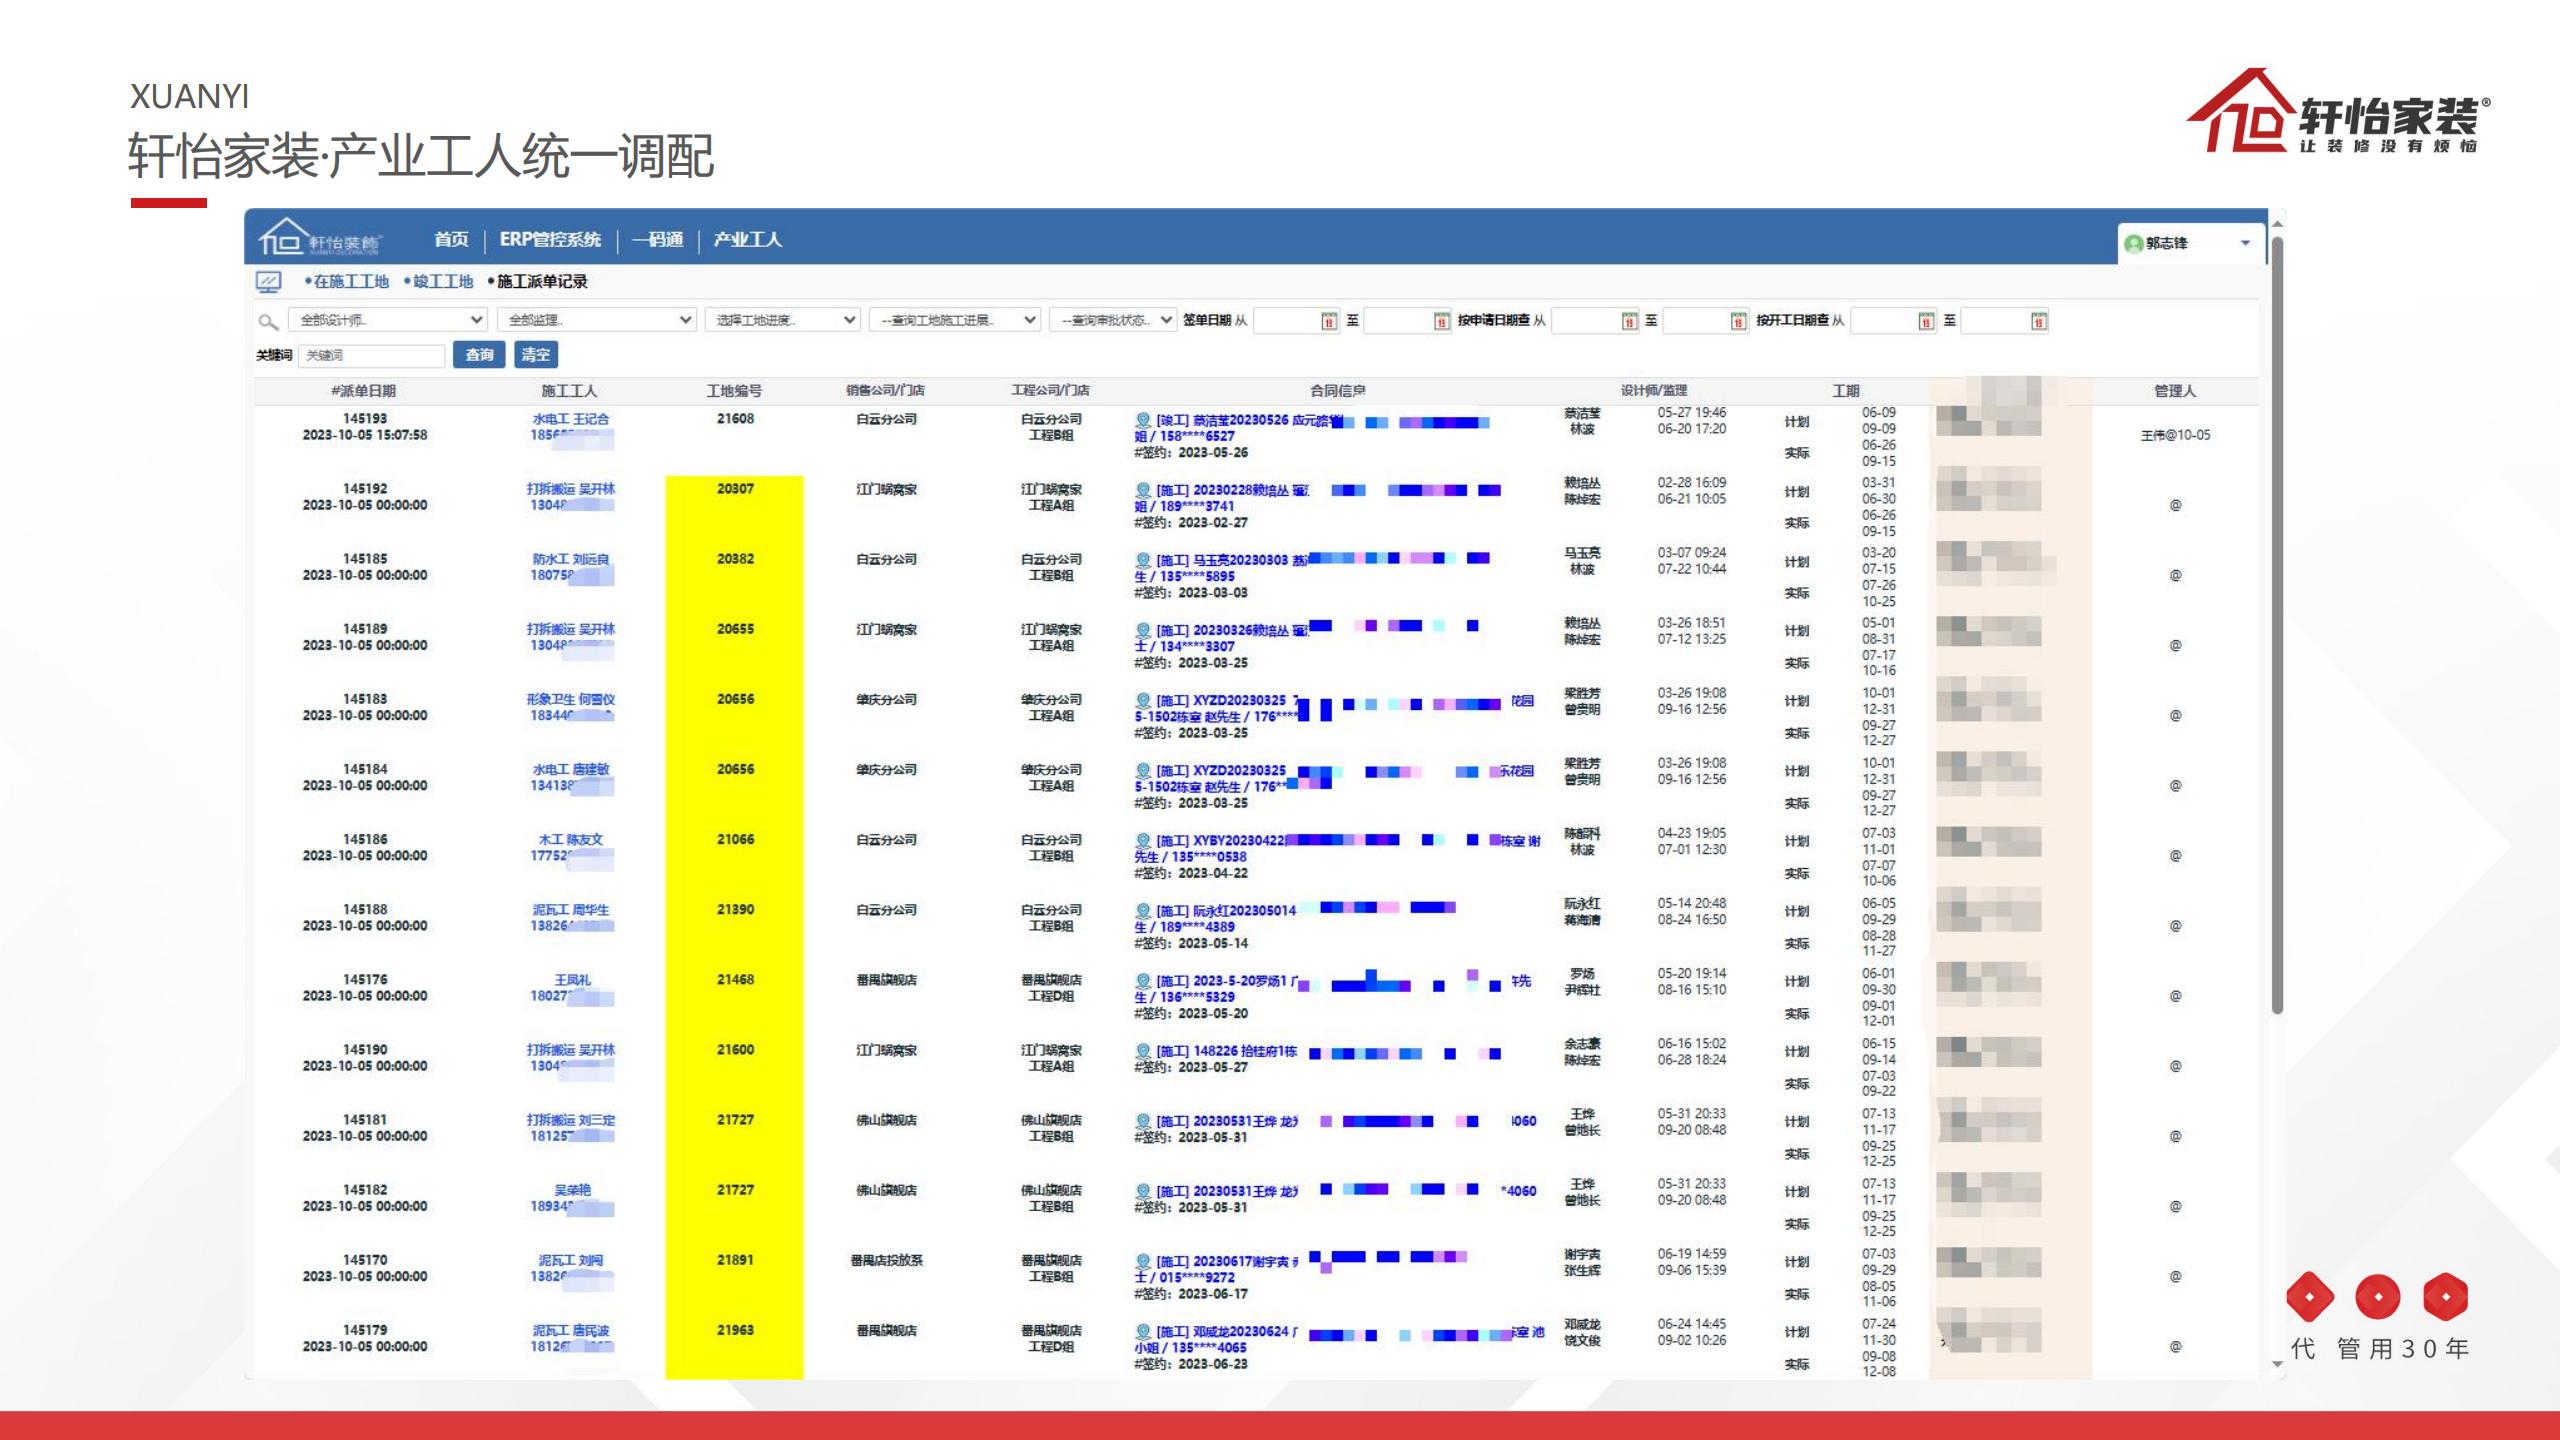Screen dimensions: 2560x1440
Task: Click #派单日期 column header
Action: [x=364, y=391]
